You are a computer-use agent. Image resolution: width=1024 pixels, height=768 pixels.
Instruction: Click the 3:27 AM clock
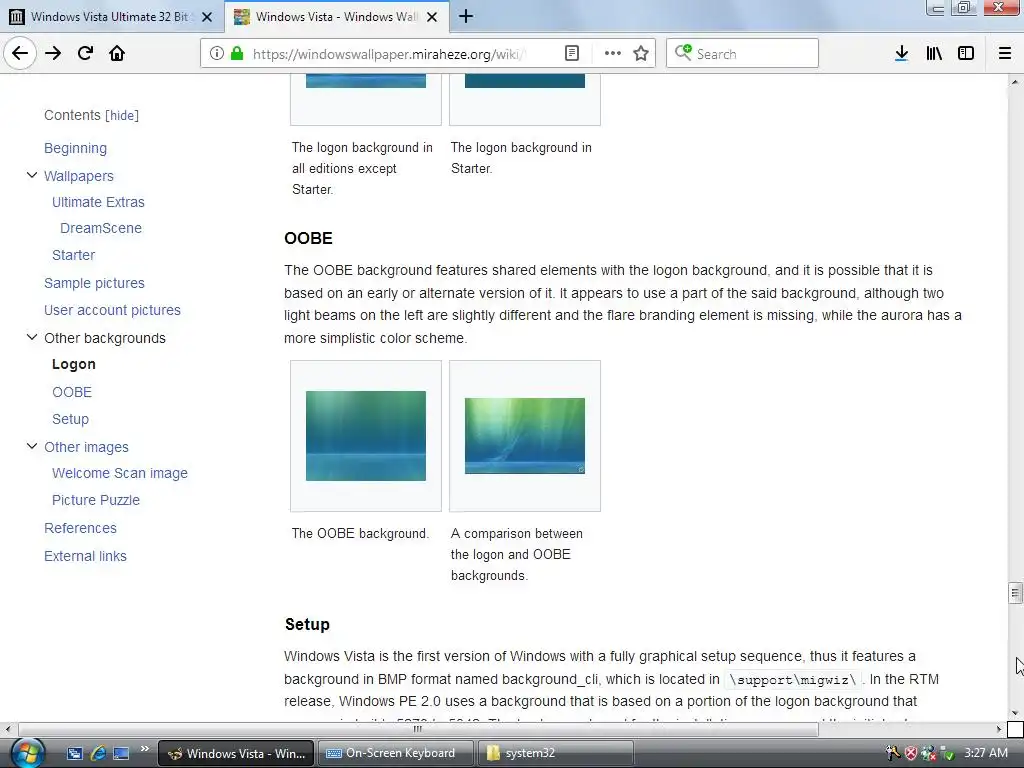click(x=985, y=753)
